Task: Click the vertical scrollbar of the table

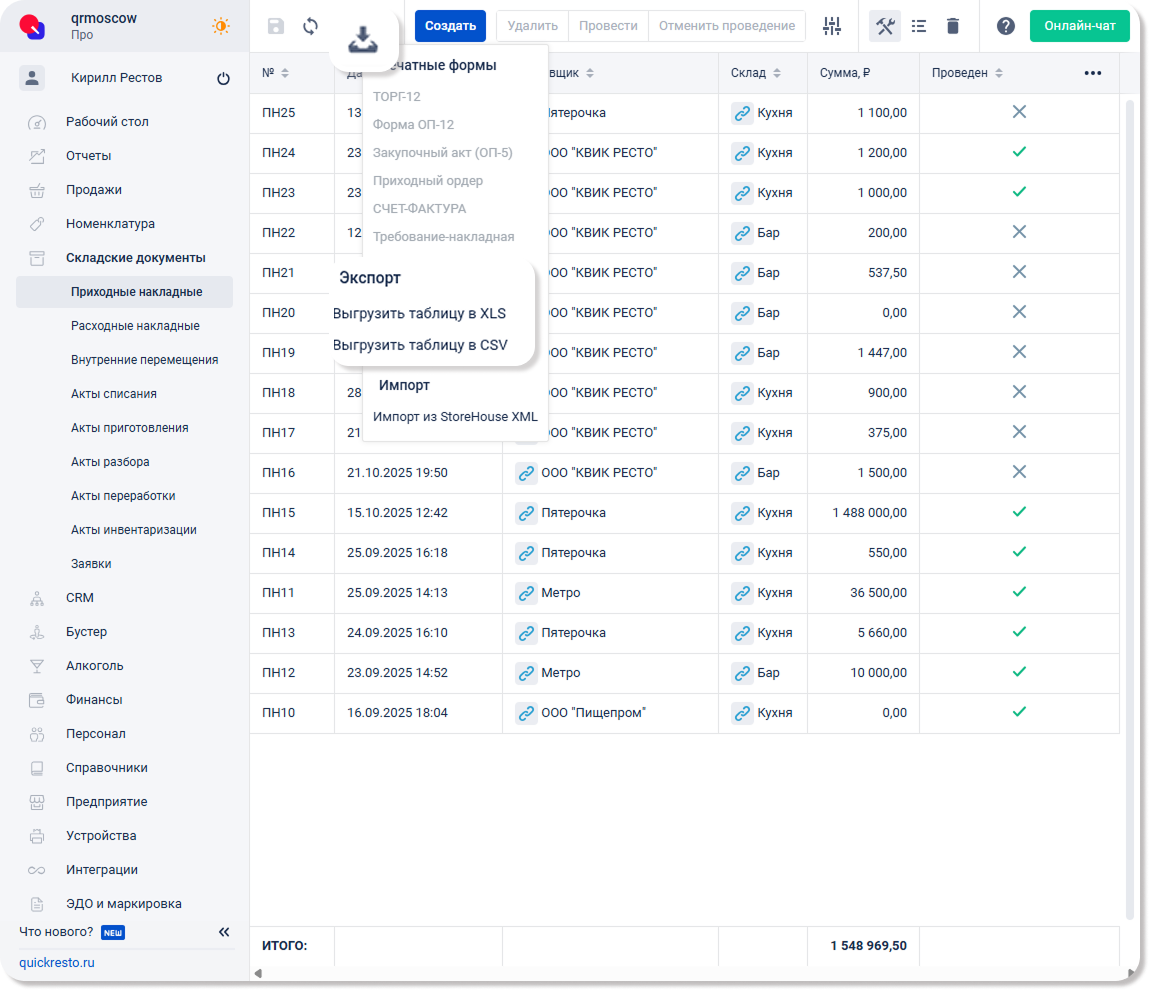Action: point(1130,500)
